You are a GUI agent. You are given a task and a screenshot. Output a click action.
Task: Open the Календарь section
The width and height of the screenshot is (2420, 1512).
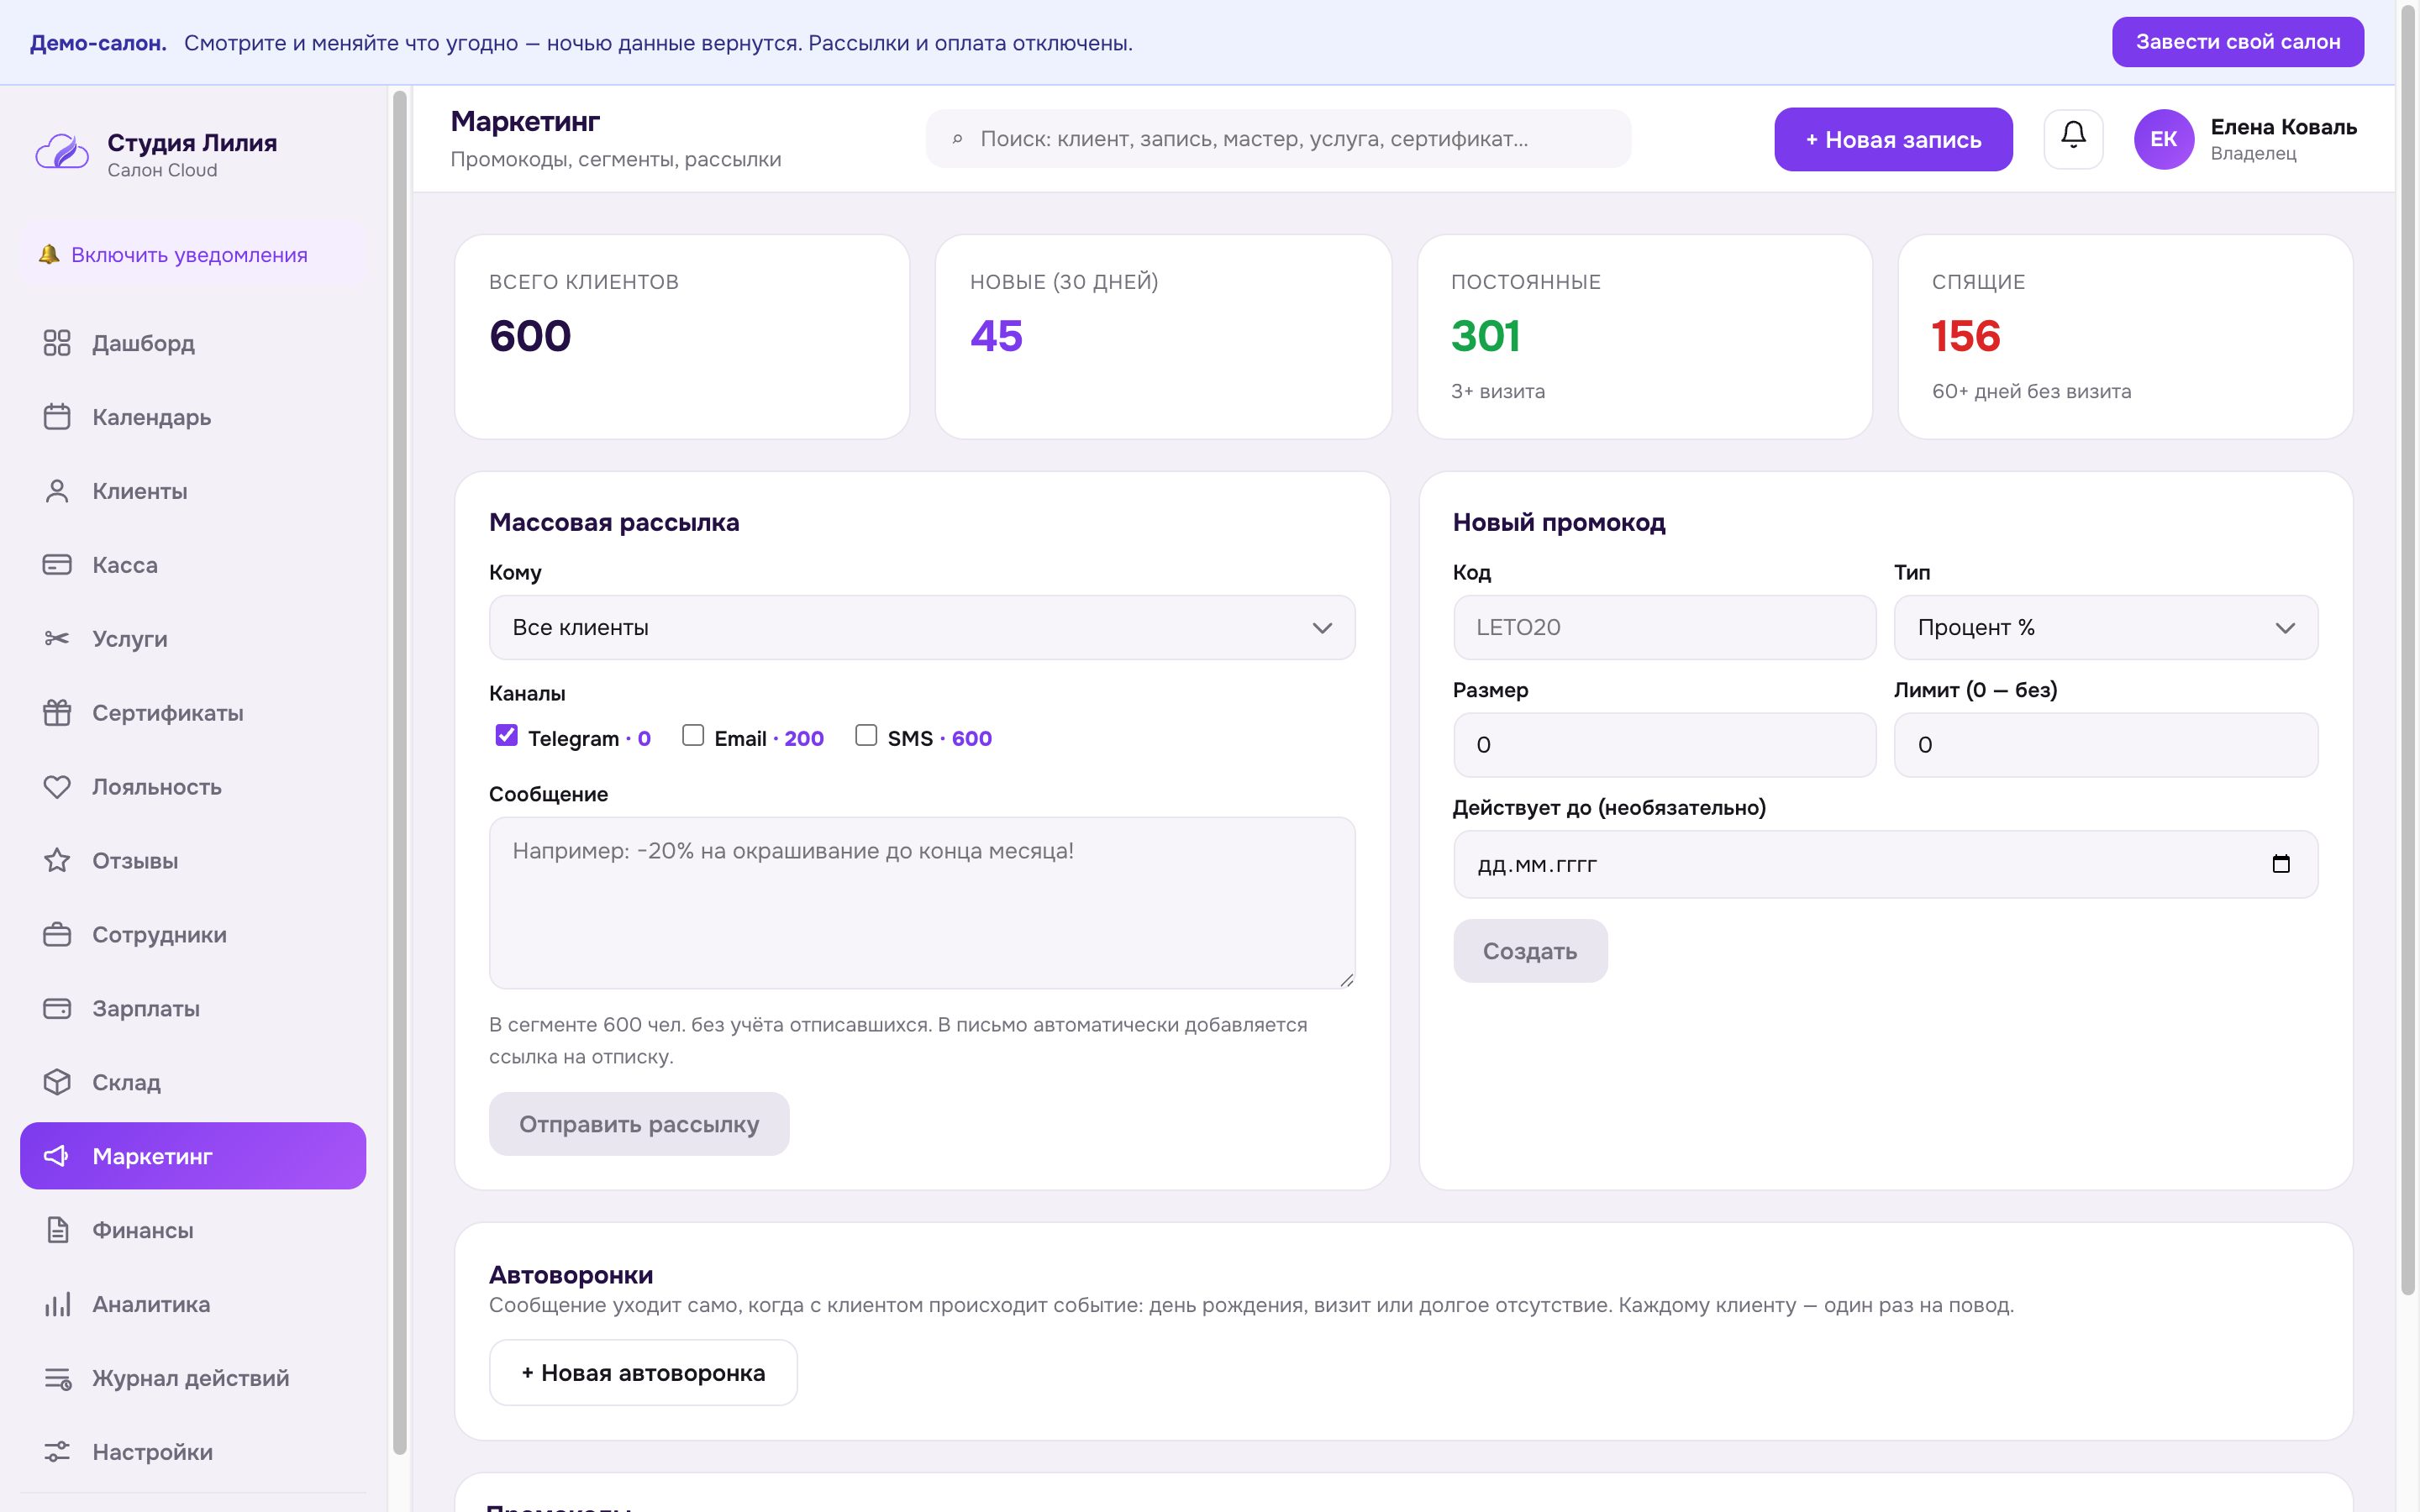(x=193, y=417)
